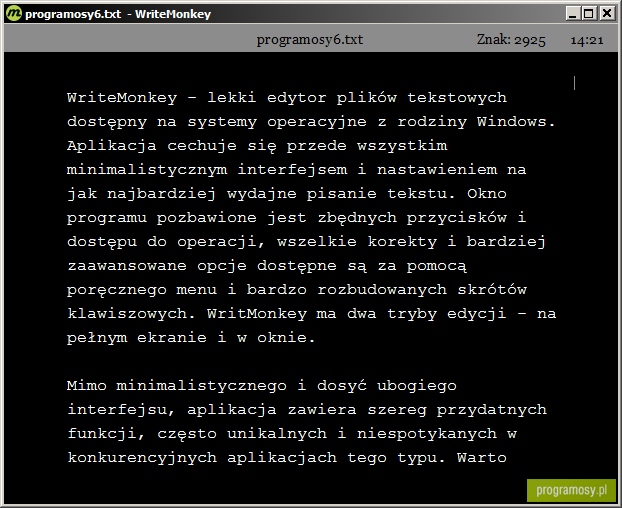This screenshot has height=508, width=622.
Task: Maximize the WriteMonkey window
Action: point(589,13)
